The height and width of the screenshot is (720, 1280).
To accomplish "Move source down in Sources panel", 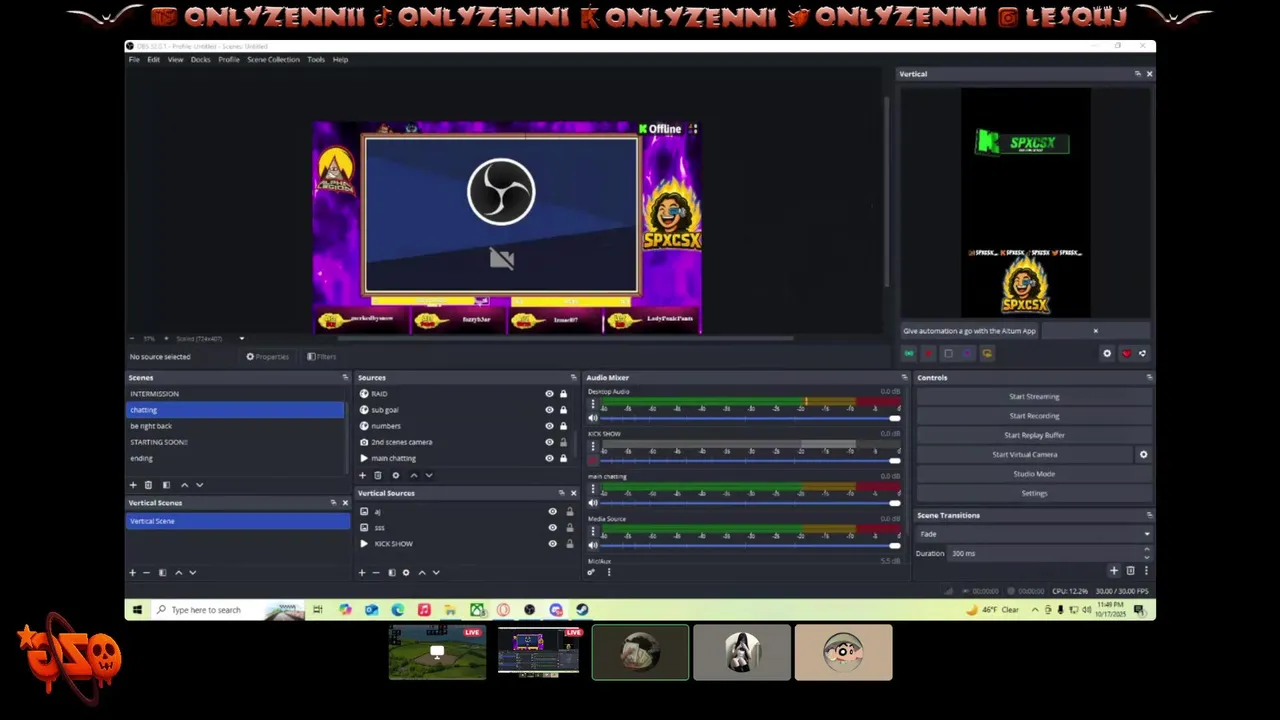I will [429, 476].
